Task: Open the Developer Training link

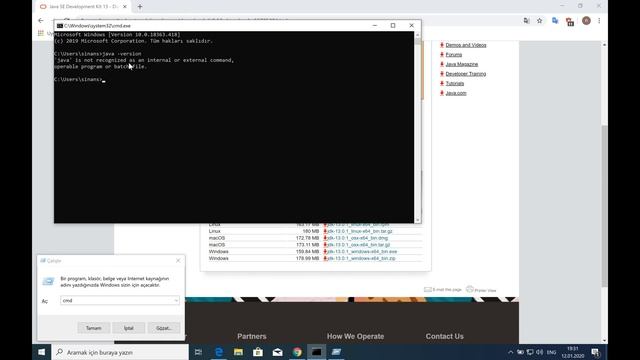Action: click(x=466, y=74)
